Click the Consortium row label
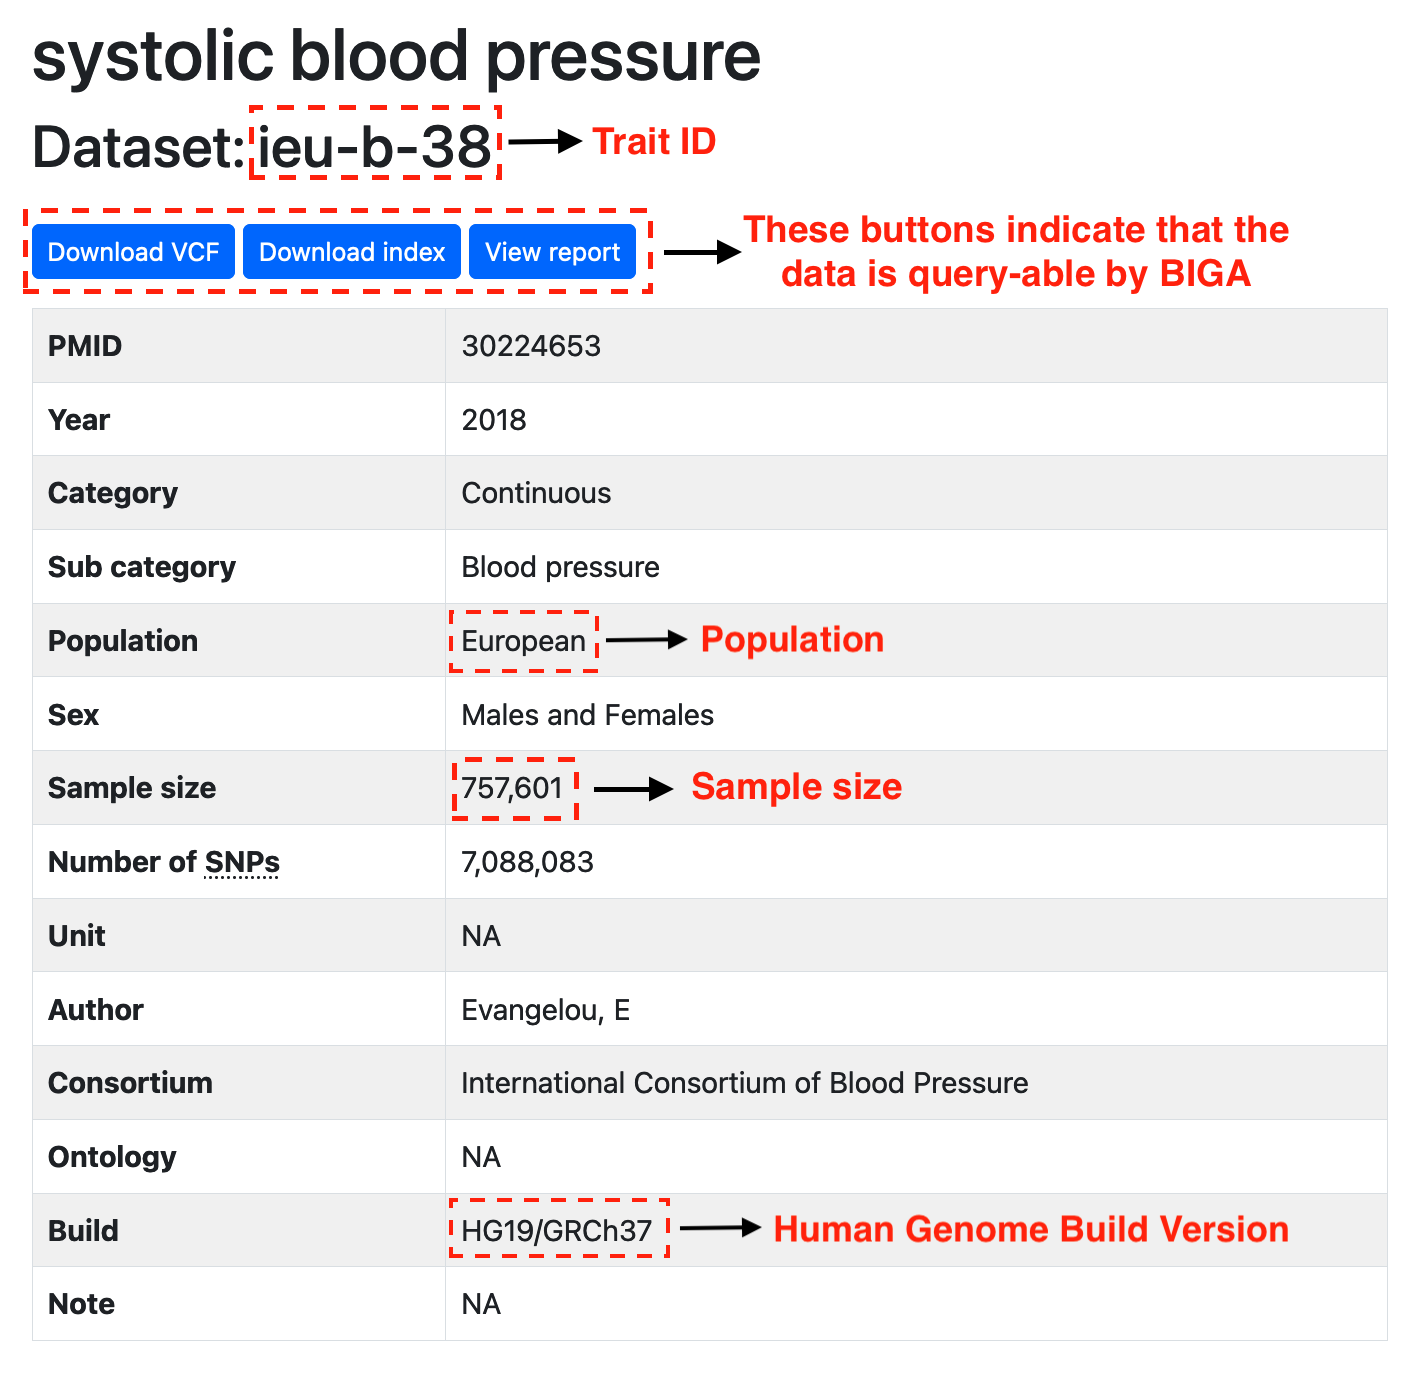The height and width of the screenshot is (1378, 1426). pyautogui.click(x=130, y=1083)
